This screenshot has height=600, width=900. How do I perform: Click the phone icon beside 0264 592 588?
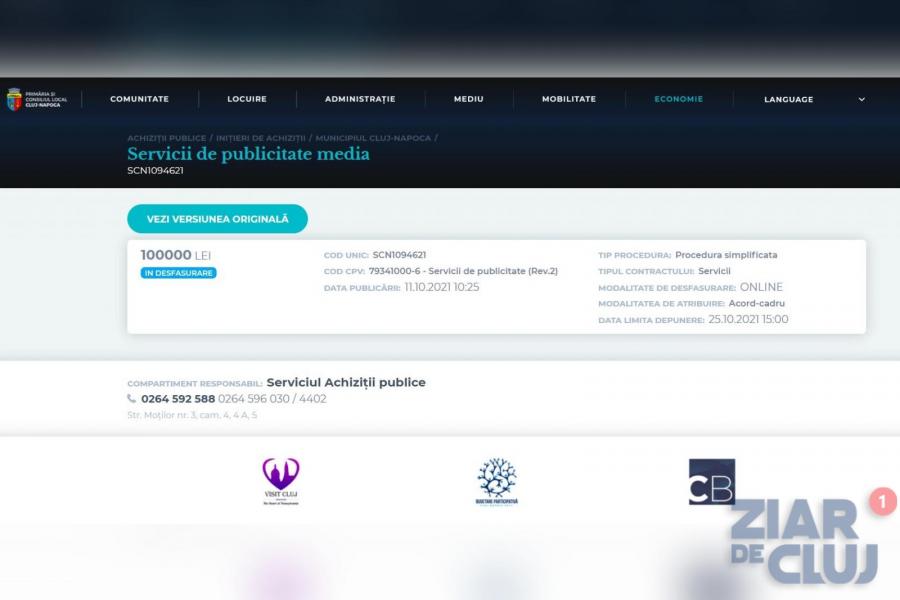[132, 399]
